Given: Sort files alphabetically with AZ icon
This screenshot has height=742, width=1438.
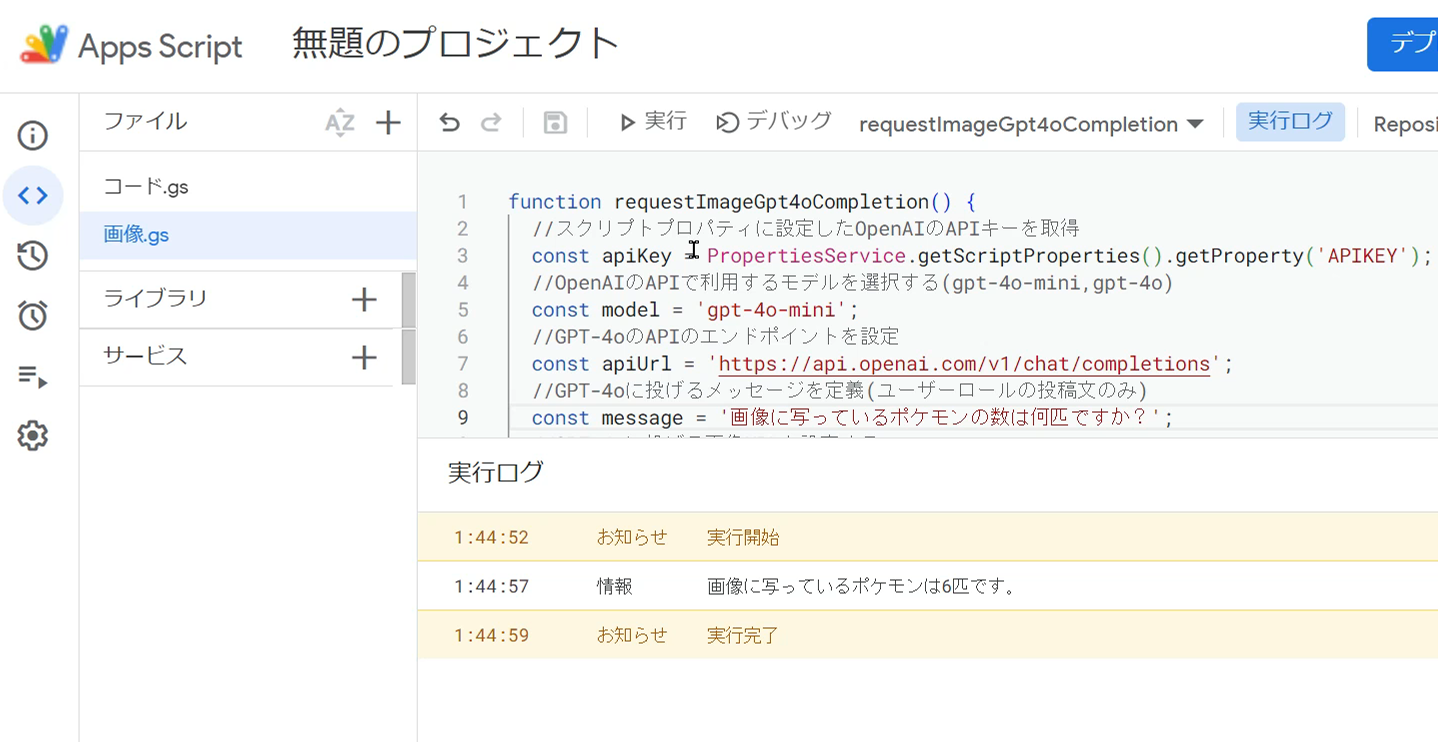Looking at the screenshot, I should [340, 123].
